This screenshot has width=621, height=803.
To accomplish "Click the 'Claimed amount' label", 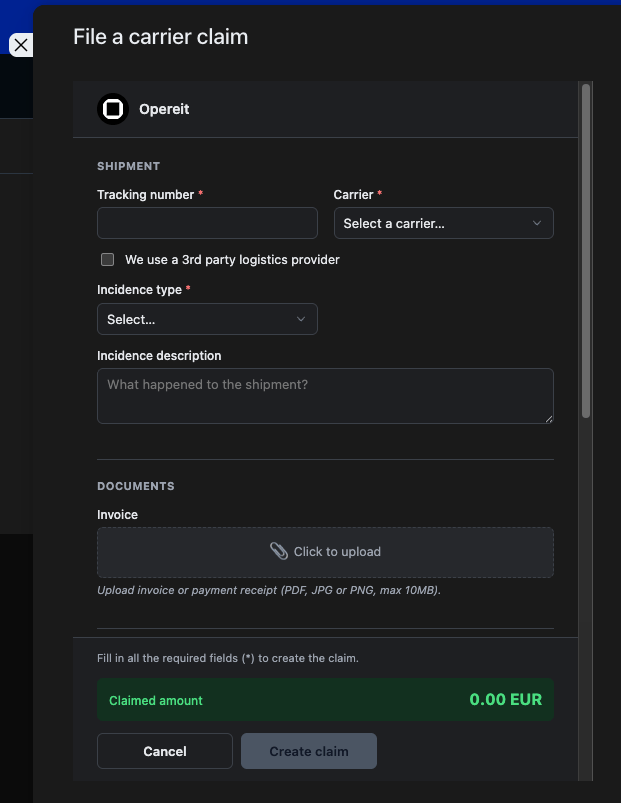I will pyautogui.click(x=156, y=701).
